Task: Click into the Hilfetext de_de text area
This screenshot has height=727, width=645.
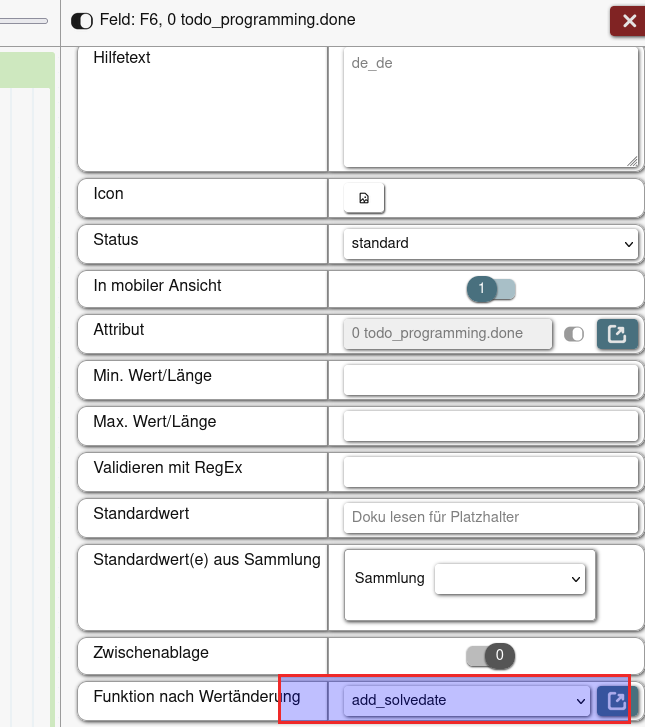Action: [x=490, y=106]
